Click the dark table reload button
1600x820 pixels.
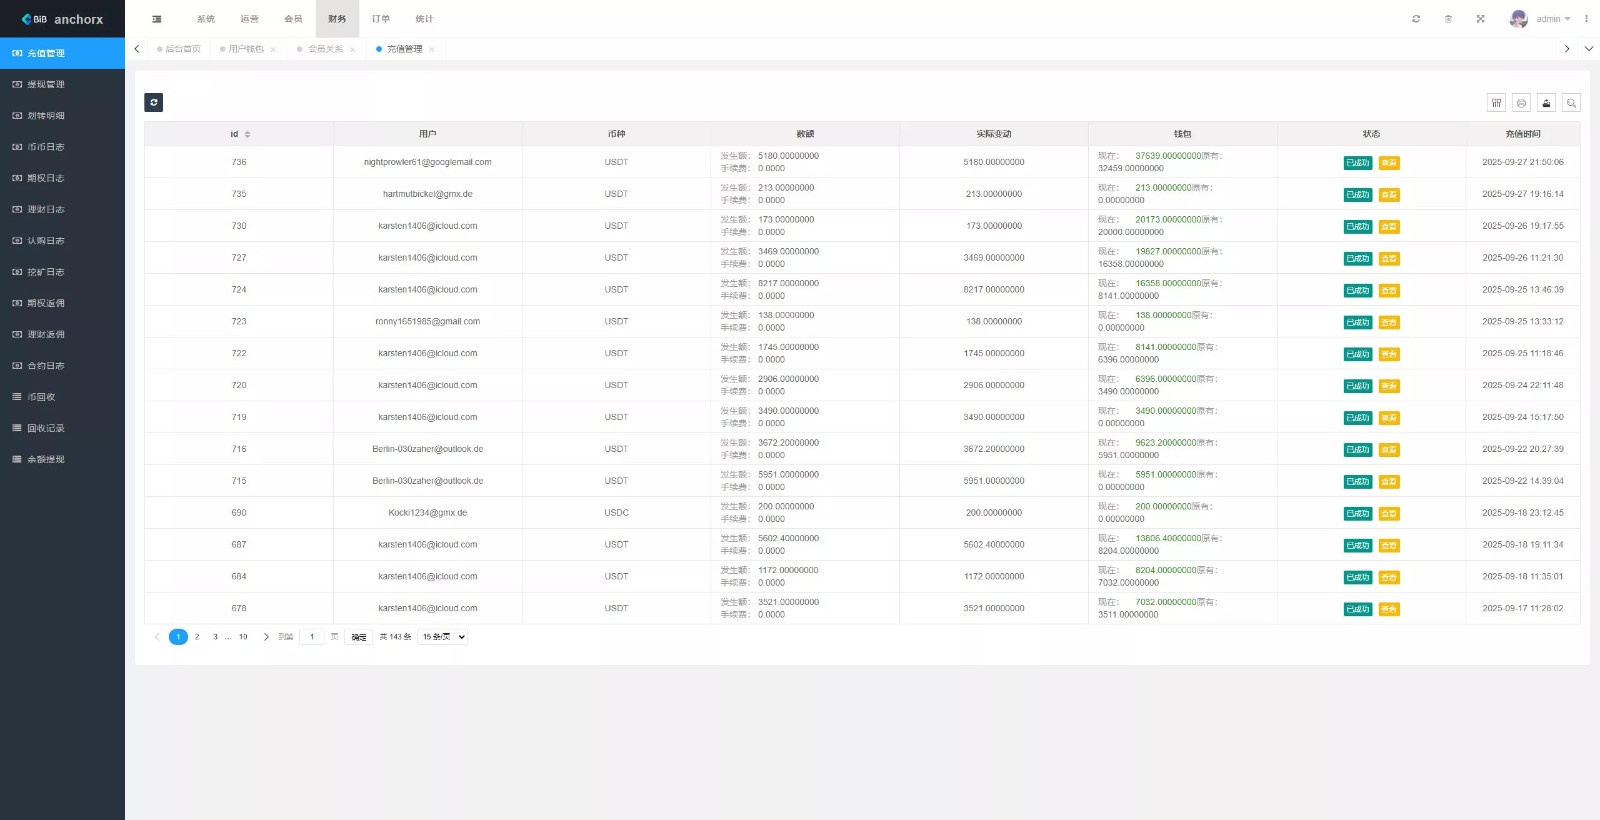click(x=153, y=102)
